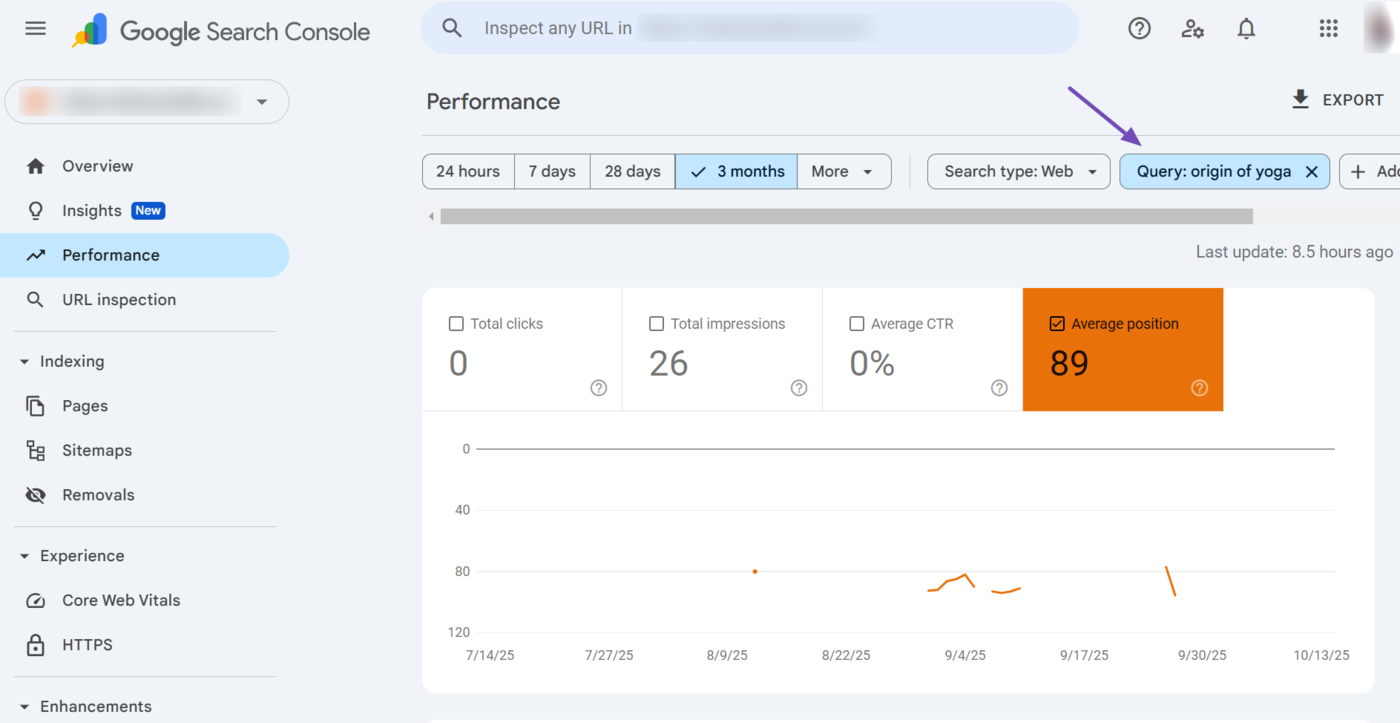Enable the Total clicks checkbox

point(457,324)
